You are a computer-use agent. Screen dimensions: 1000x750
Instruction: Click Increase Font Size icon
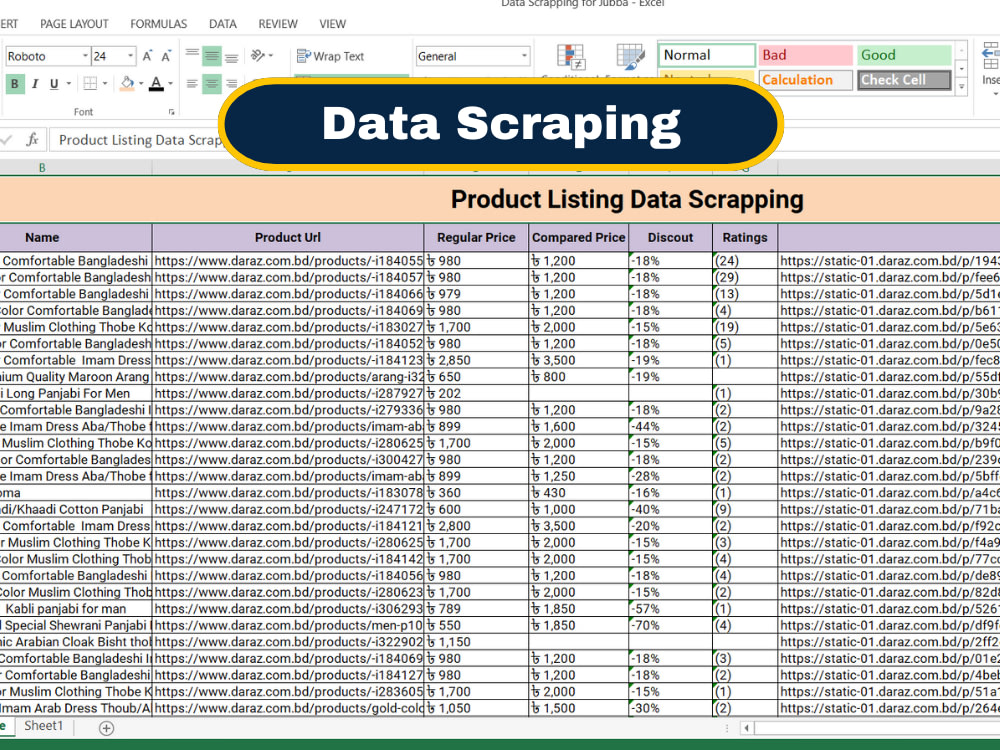(147, 56)
